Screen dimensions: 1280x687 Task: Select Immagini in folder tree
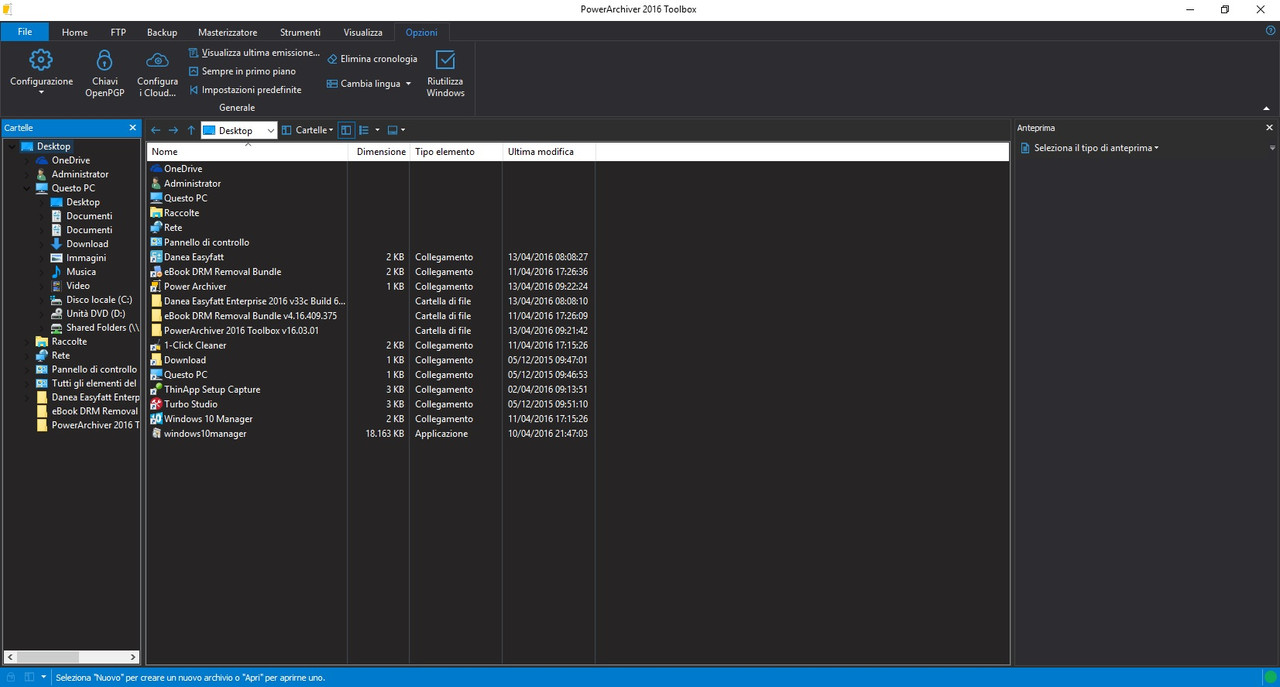point(86,258)
